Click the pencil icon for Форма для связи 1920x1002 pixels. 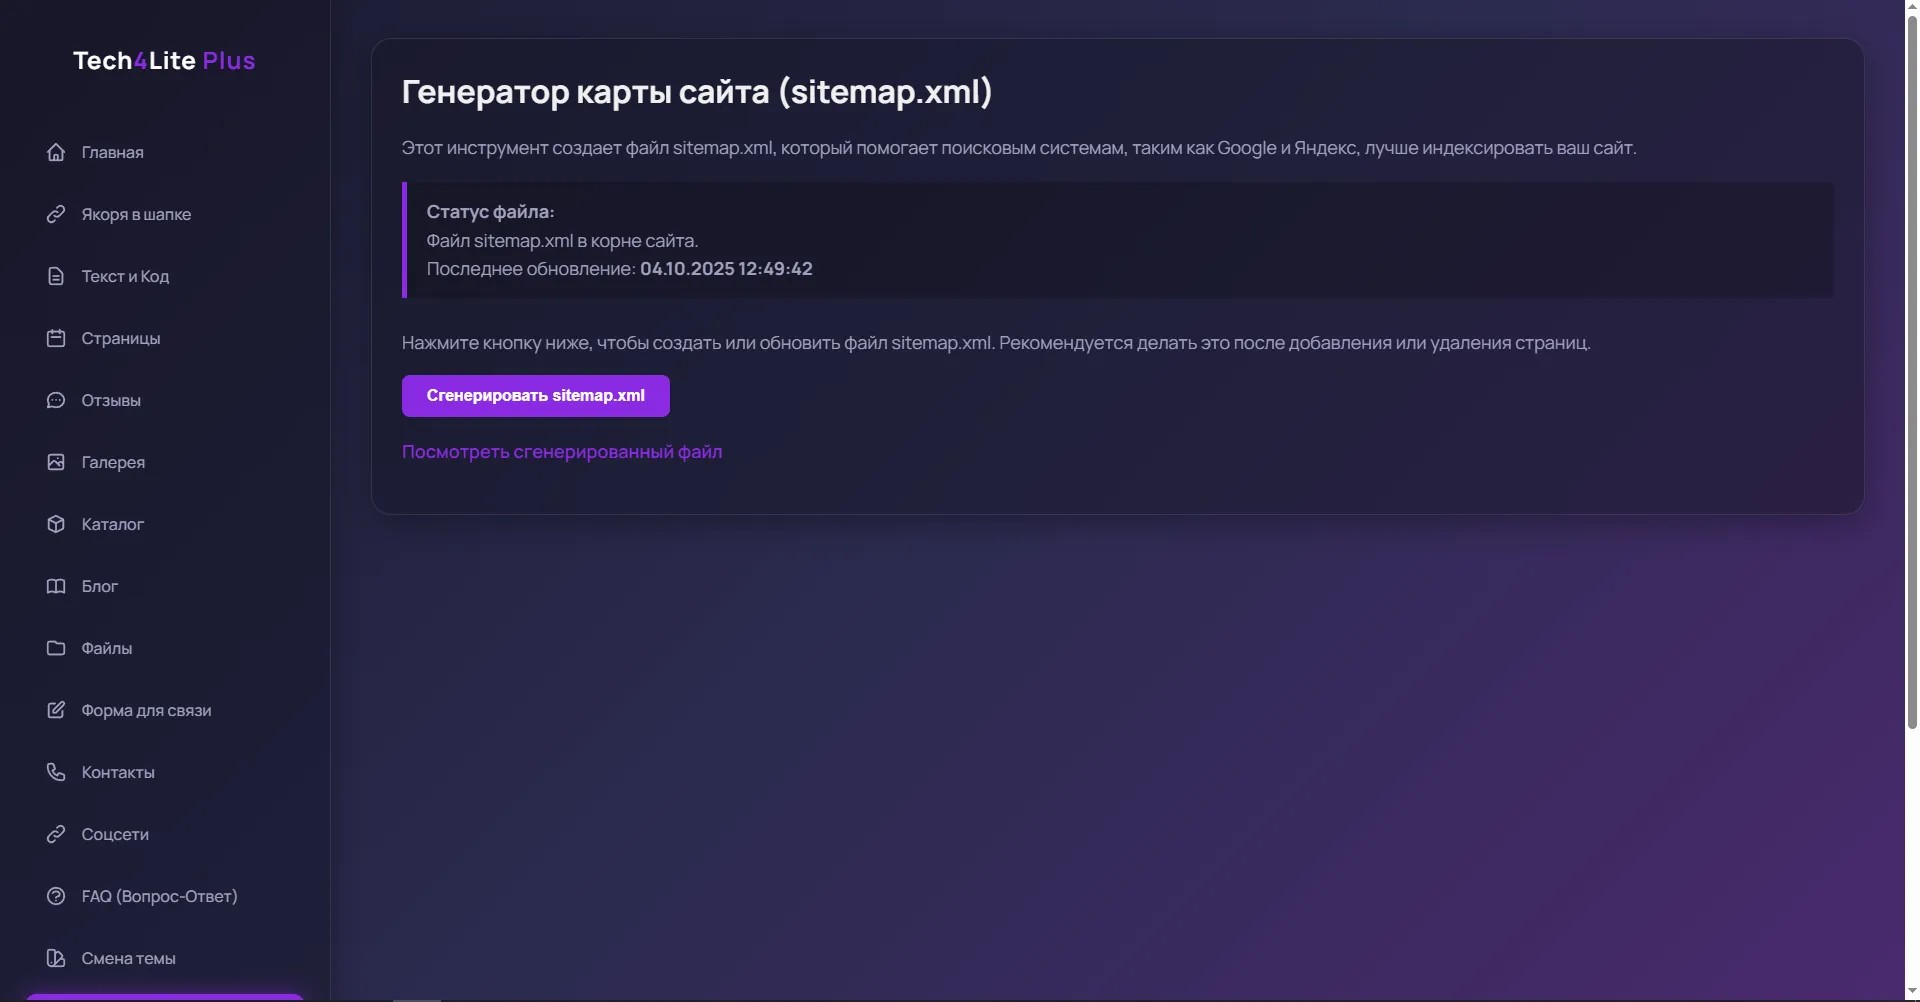pyautogui.click(x=56, y=710)
